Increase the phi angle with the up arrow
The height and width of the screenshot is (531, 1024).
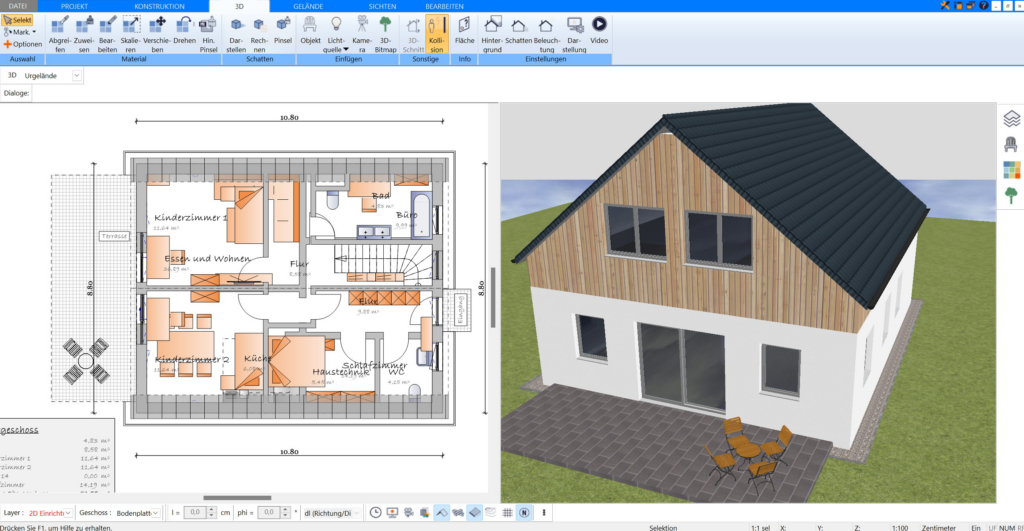coord(285,510)
